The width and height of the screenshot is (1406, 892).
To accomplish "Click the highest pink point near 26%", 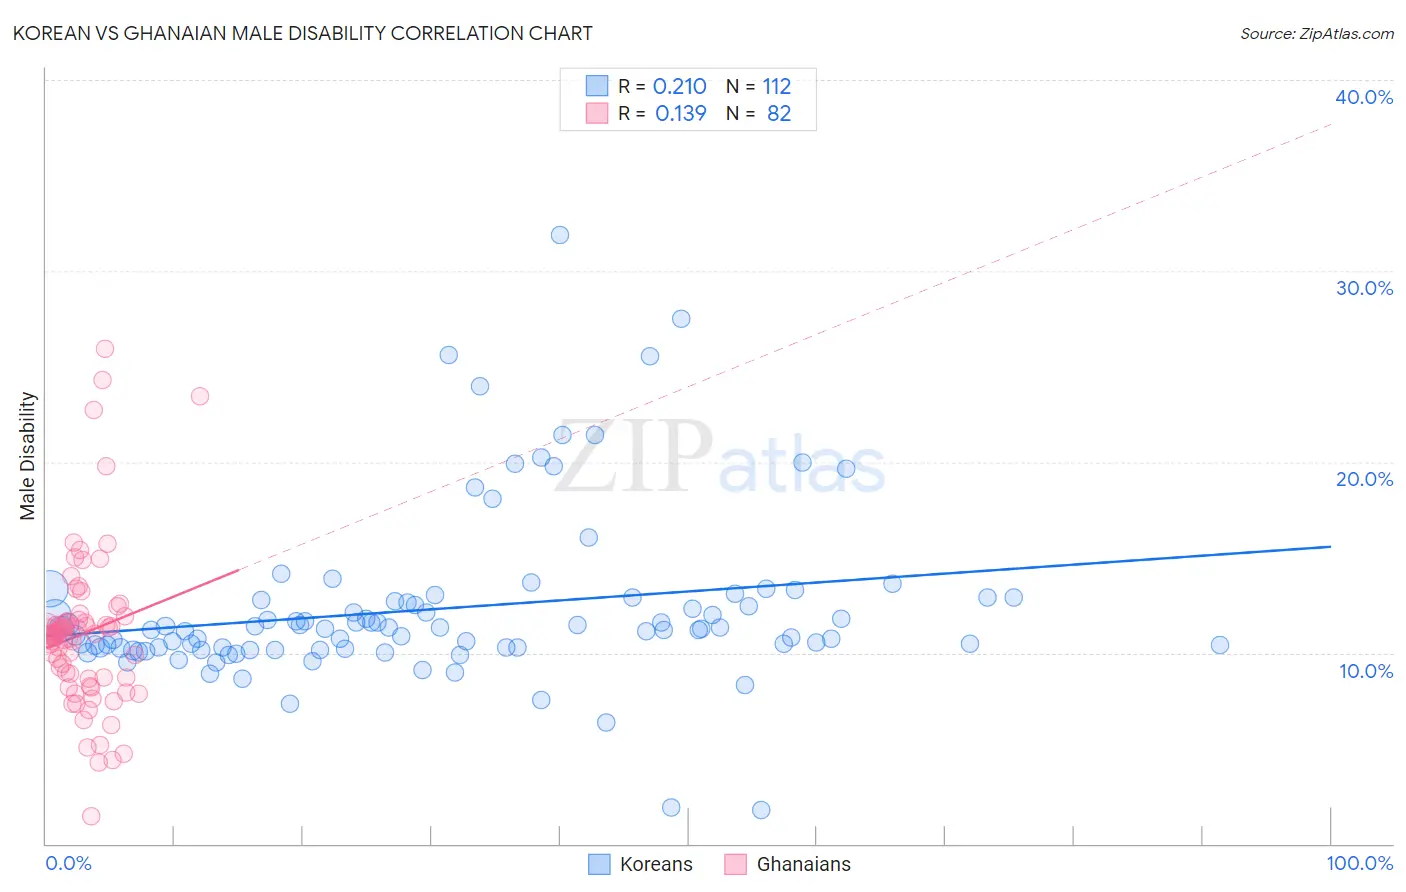I will [105, 349].
